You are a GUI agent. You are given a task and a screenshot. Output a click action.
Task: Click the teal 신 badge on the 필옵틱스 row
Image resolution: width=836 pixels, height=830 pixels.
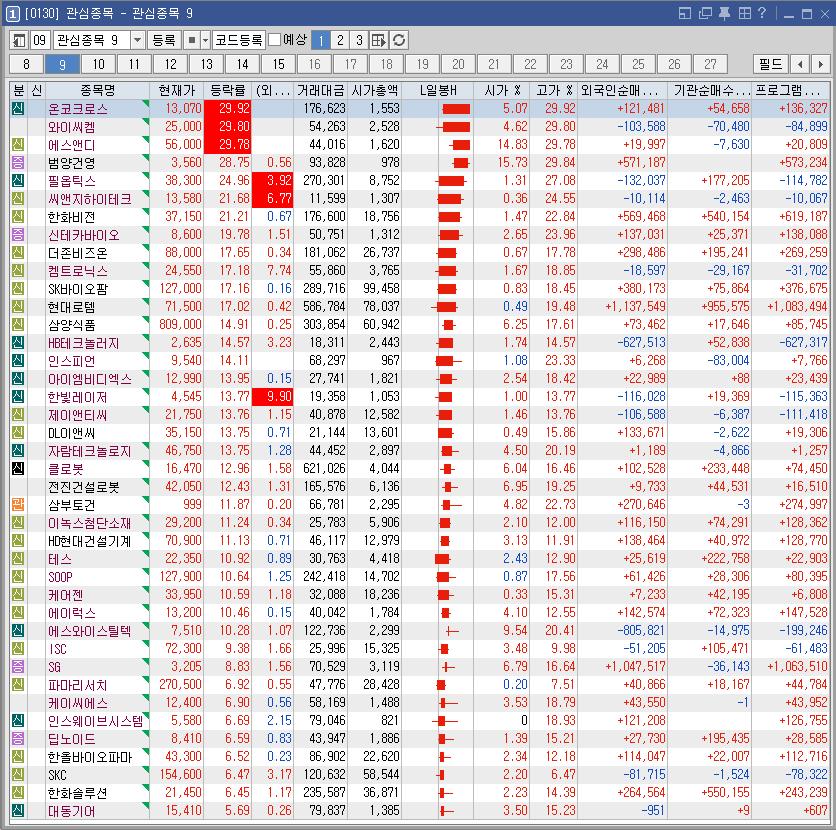point(18,181)
